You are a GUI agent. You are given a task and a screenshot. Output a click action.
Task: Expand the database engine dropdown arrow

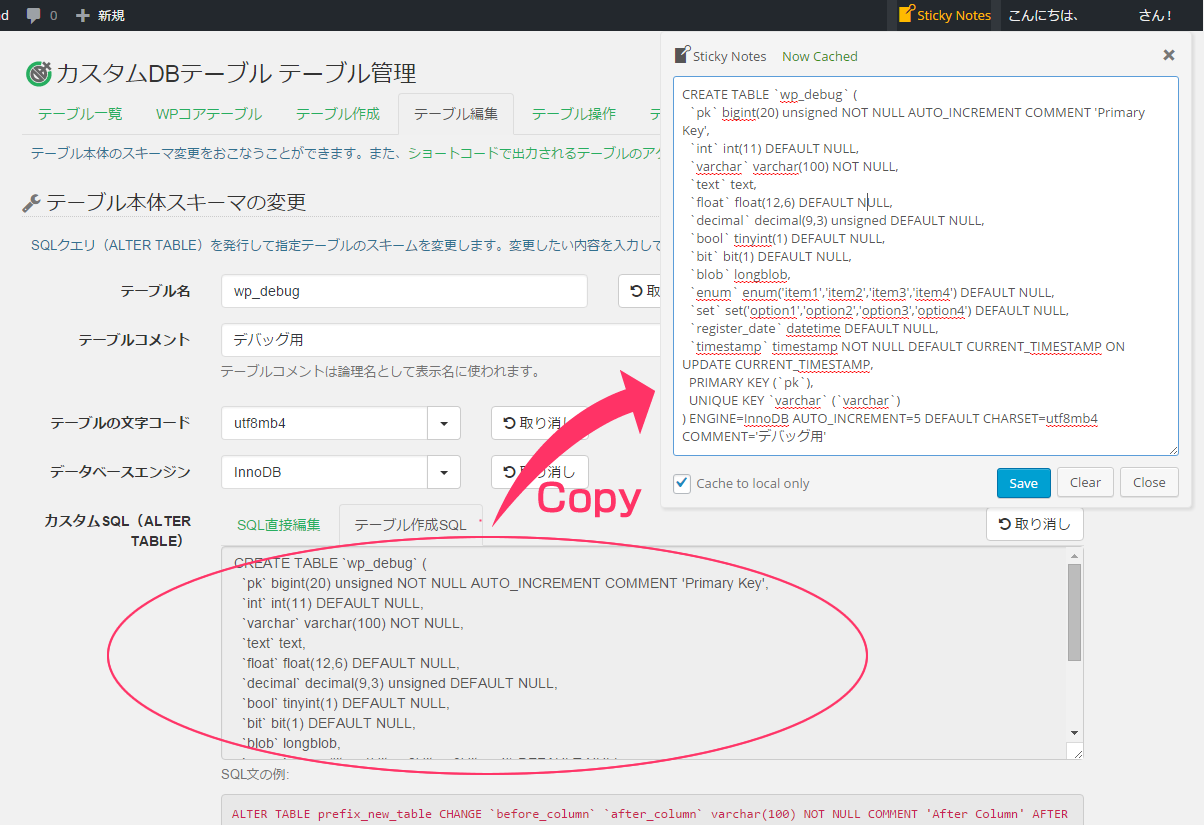tap(443, 472)
